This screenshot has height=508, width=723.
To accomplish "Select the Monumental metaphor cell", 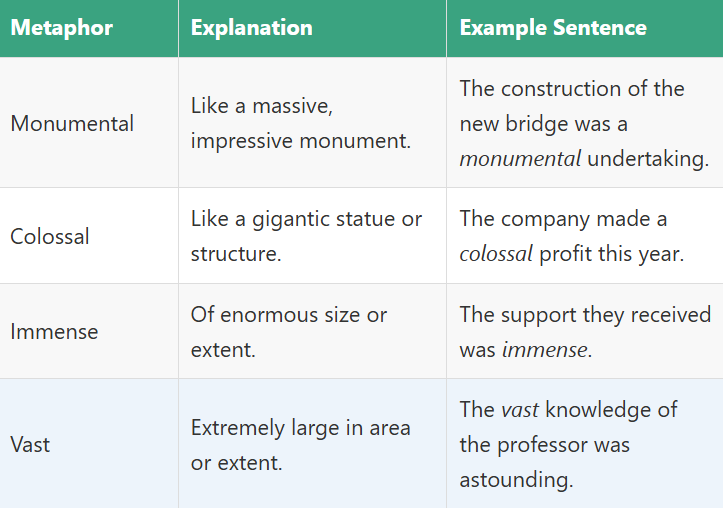I will click(72, 124).
